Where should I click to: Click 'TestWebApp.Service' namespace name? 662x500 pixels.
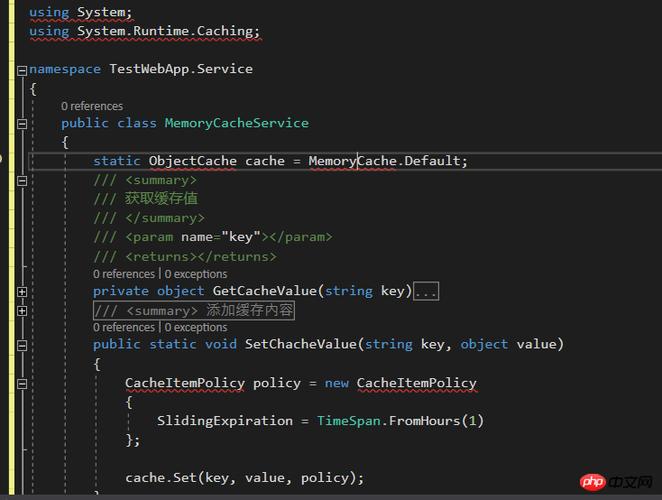[181, 68]
